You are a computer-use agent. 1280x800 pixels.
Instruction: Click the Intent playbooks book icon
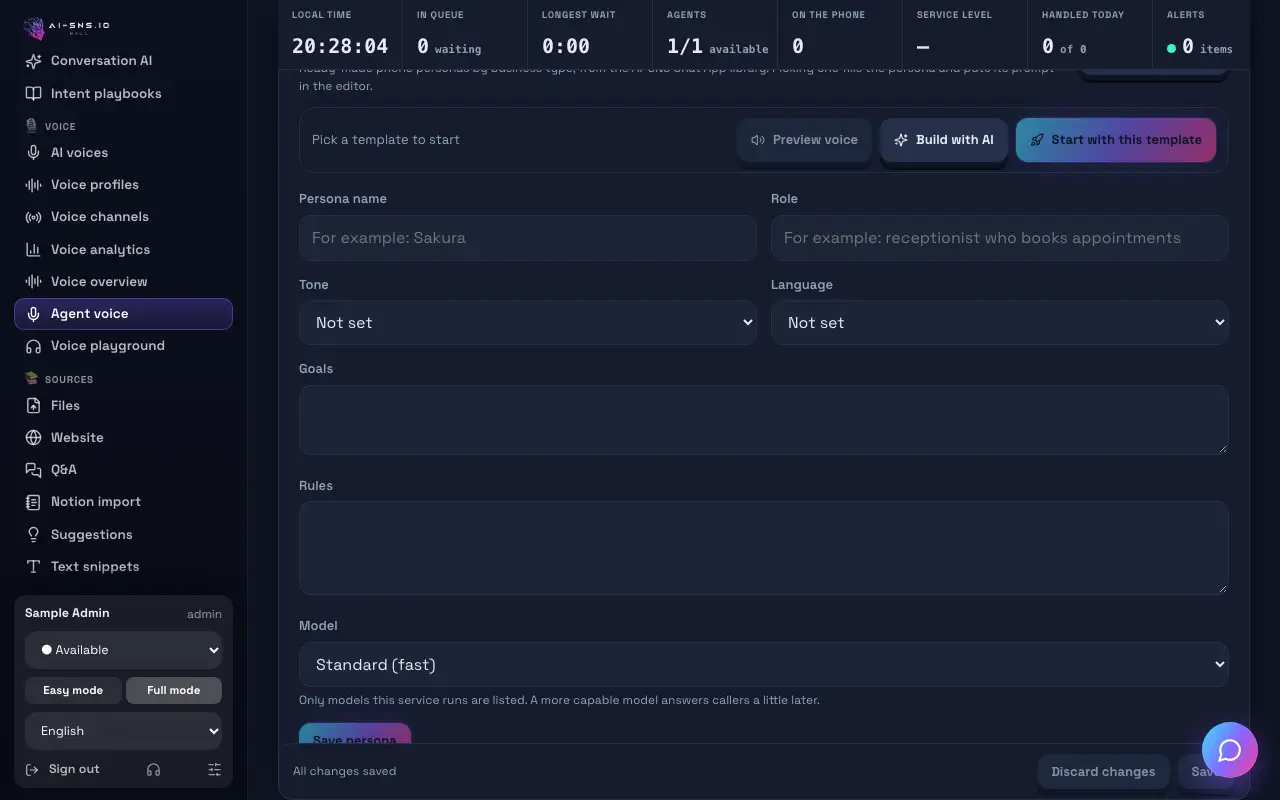click(x=33, y=94)
